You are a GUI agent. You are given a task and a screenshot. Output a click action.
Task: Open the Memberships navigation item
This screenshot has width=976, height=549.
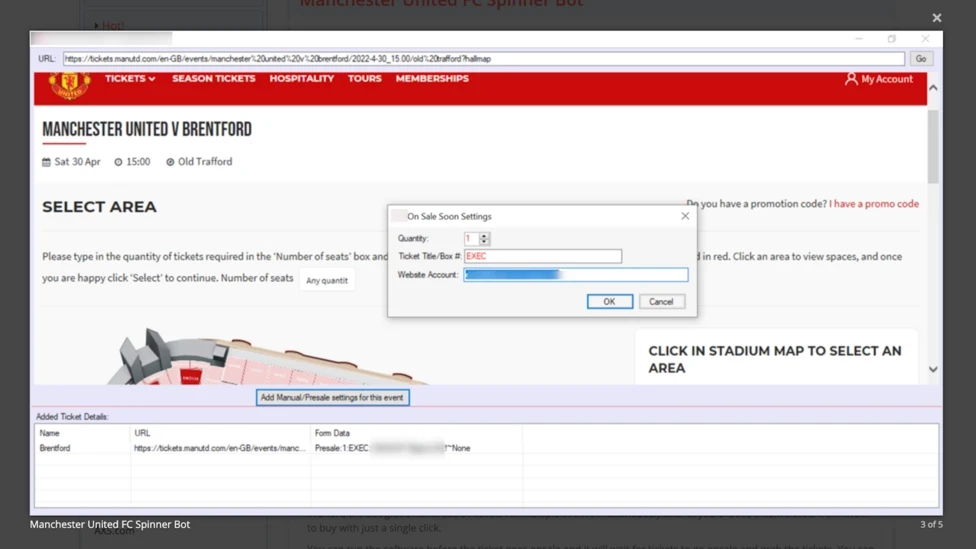pos(432,79)
